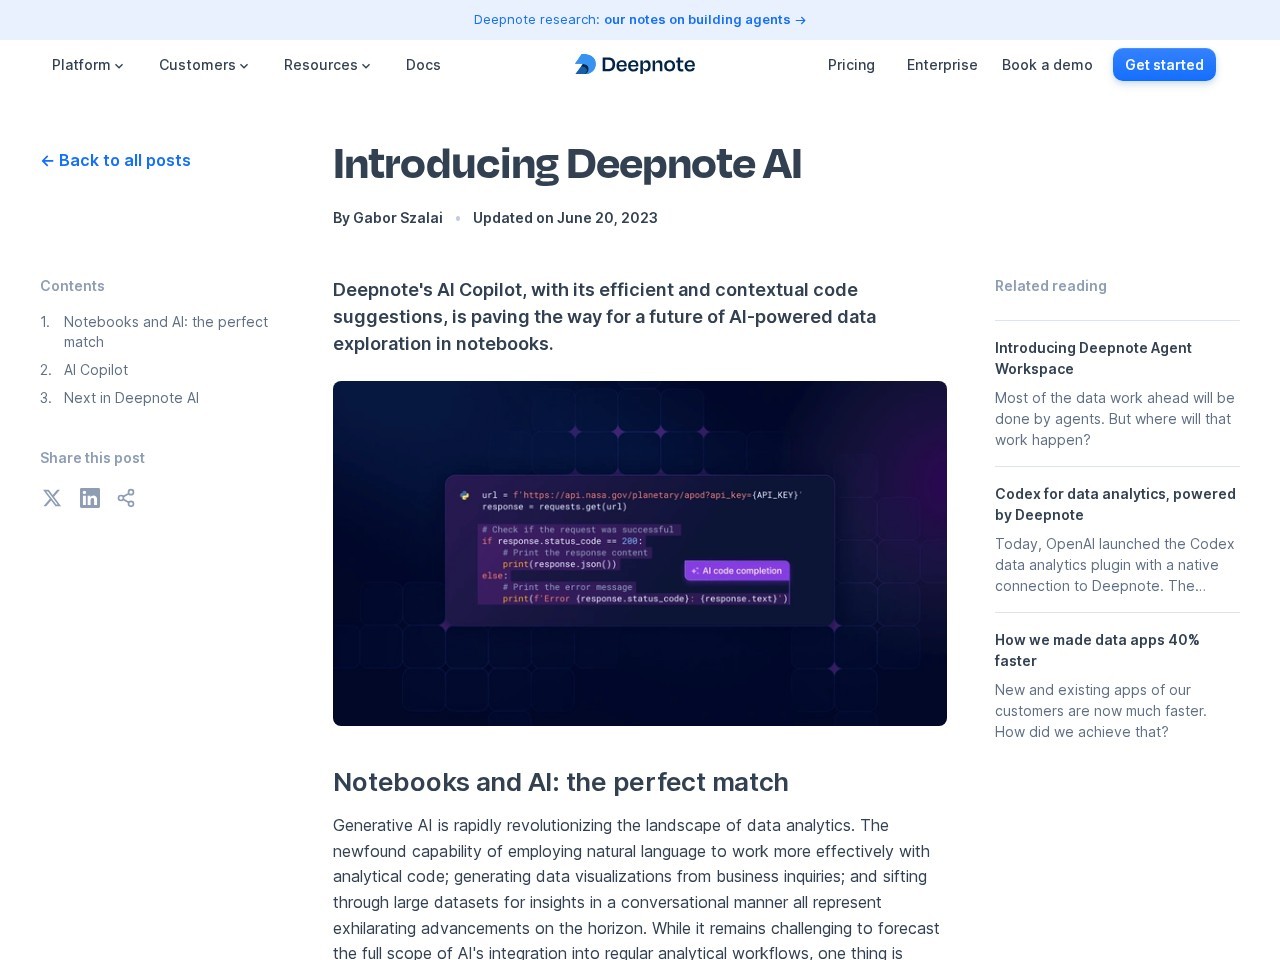
Task: Go to the Pricing page
Action: [851, 65]
